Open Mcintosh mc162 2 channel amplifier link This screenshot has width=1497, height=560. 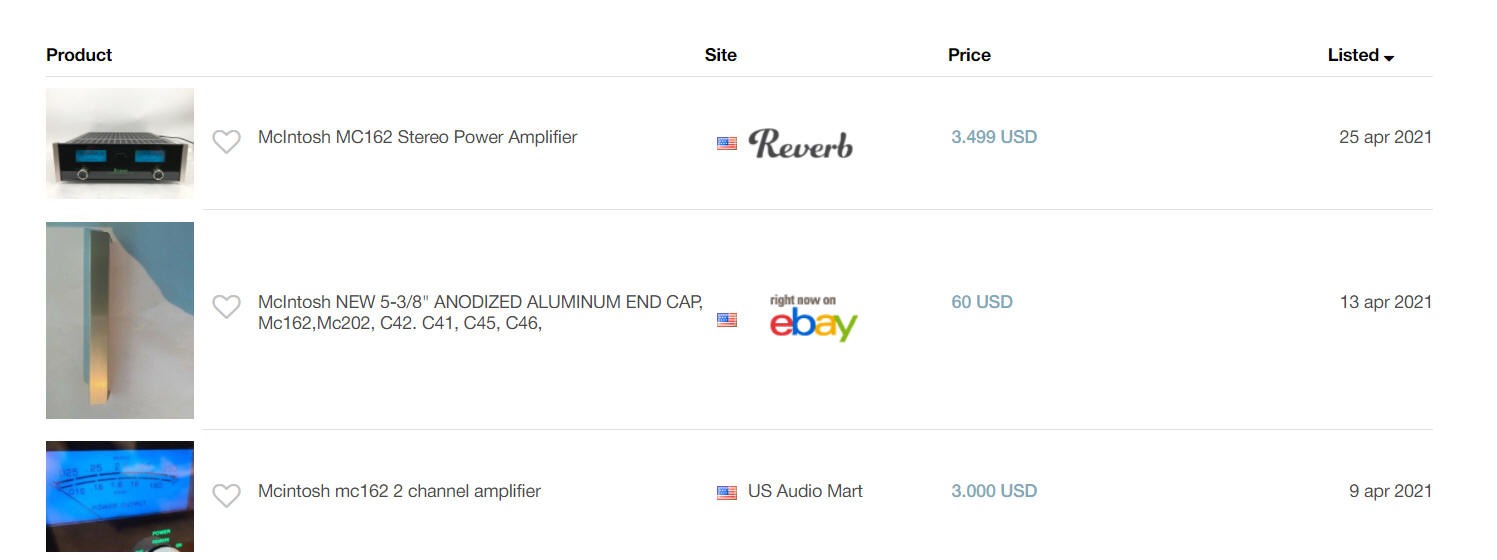pos(399,491)
